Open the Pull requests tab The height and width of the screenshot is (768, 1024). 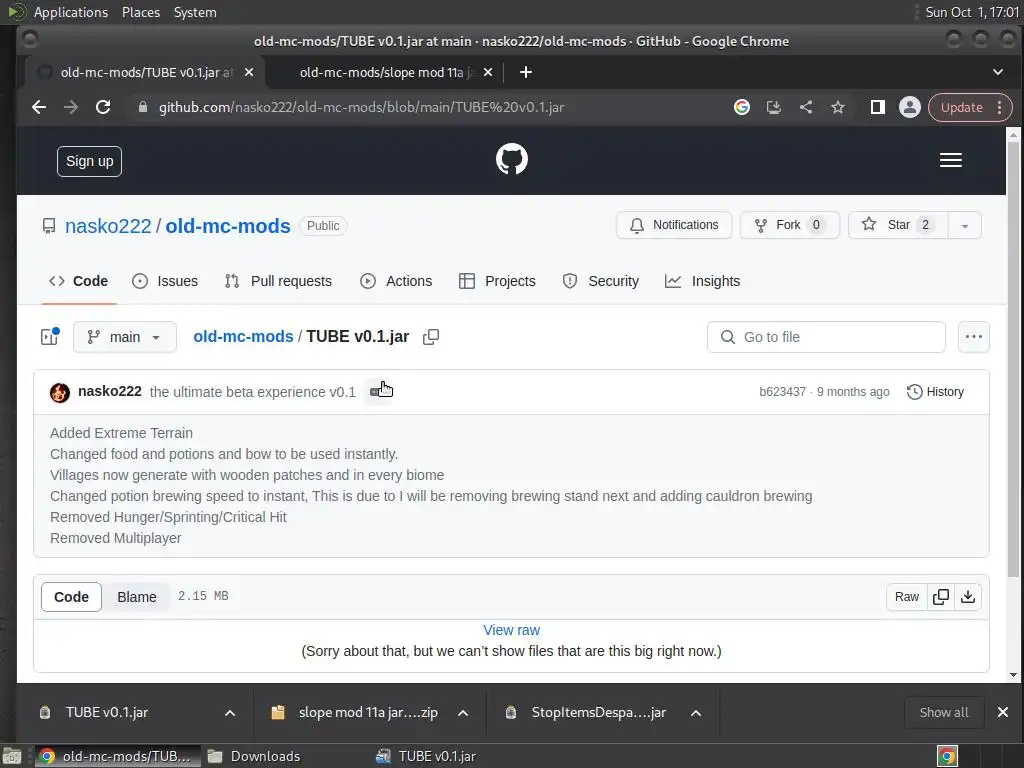point(278,281)
